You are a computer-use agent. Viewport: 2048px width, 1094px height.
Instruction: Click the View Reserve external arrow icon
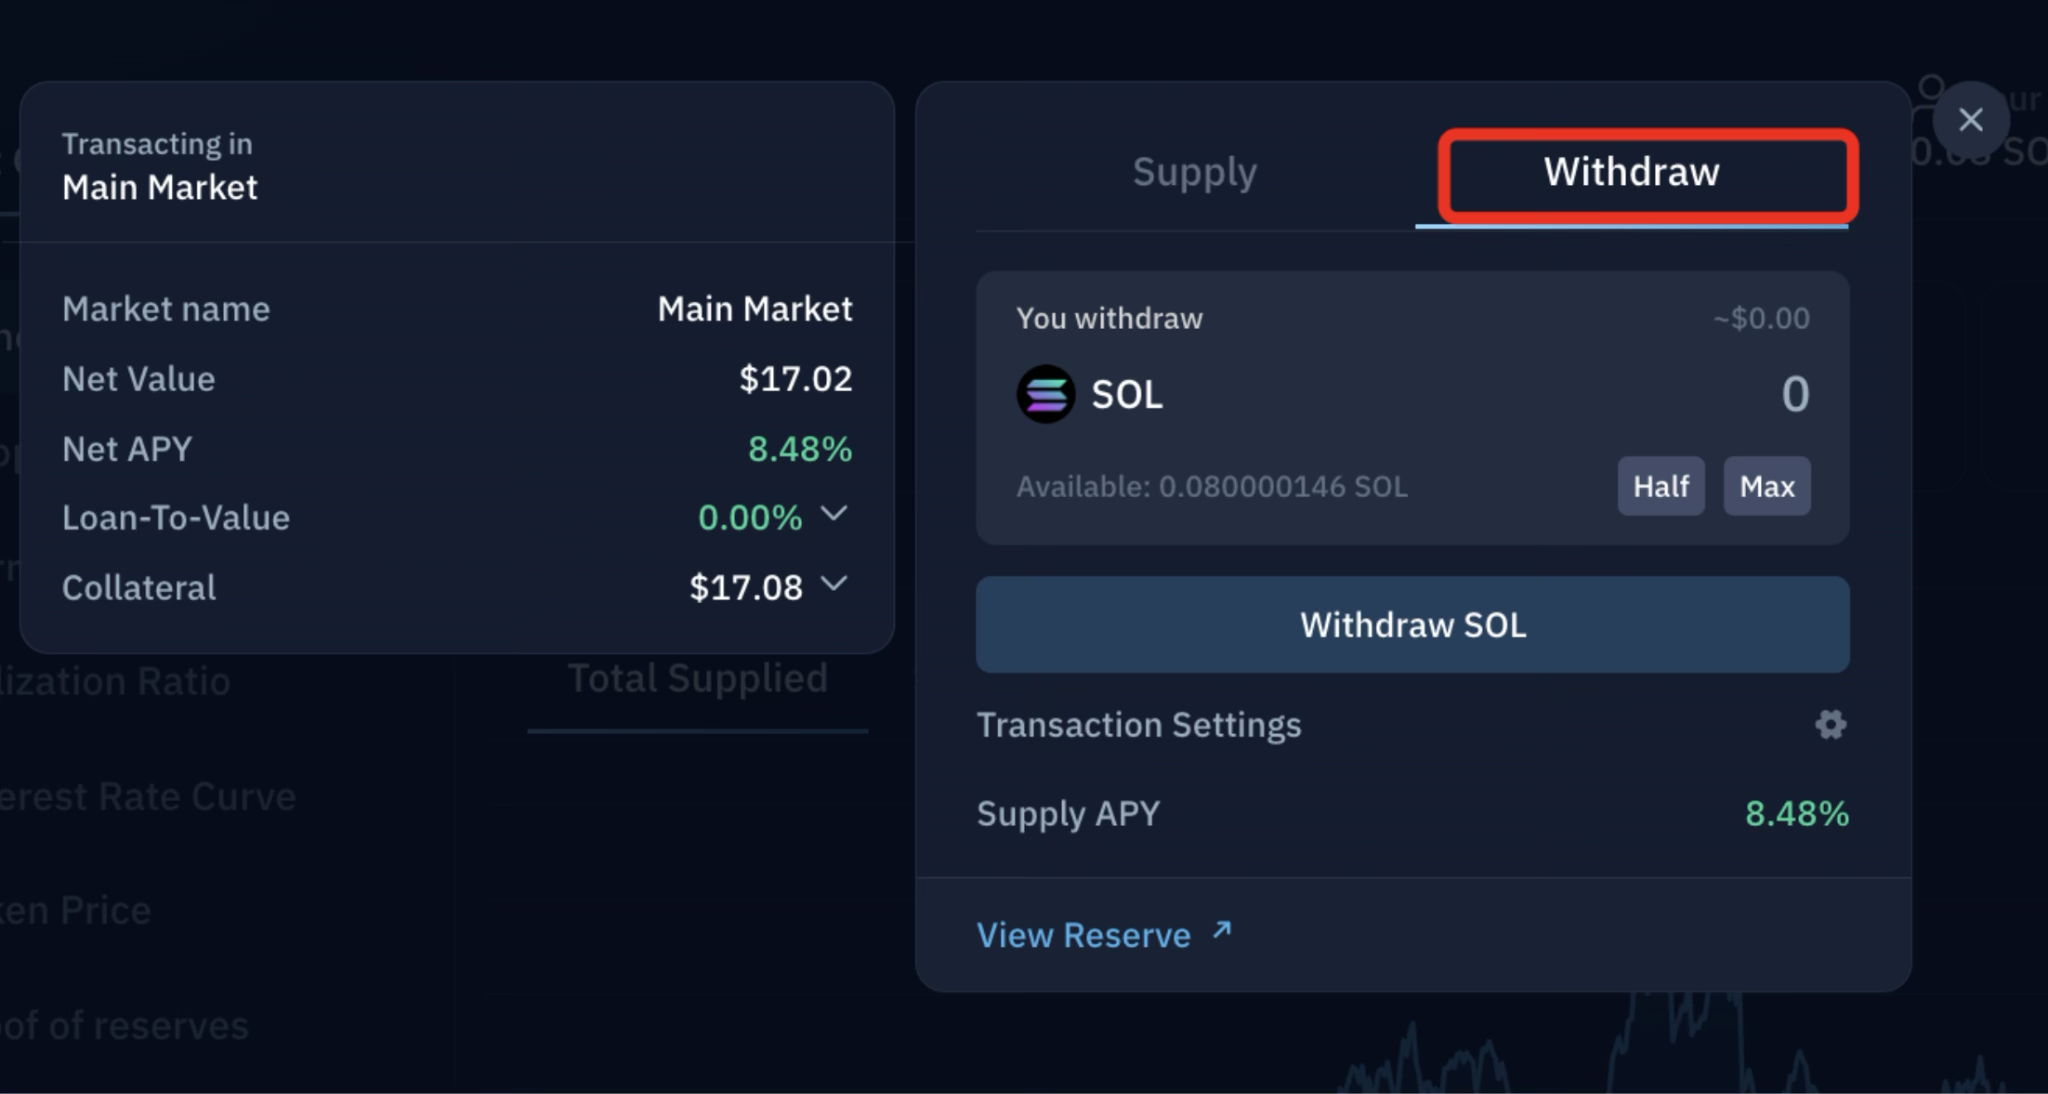[x=1221, y=931]
